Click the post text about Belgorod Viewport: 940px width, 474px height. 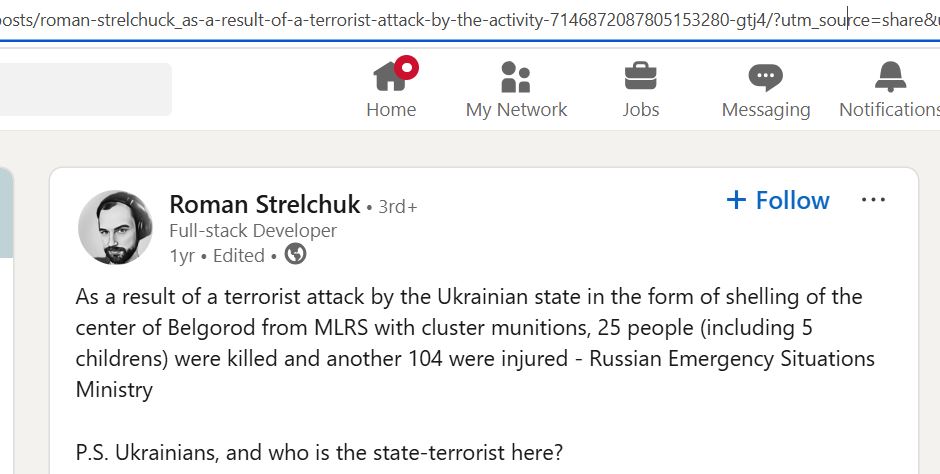[475, 343]
